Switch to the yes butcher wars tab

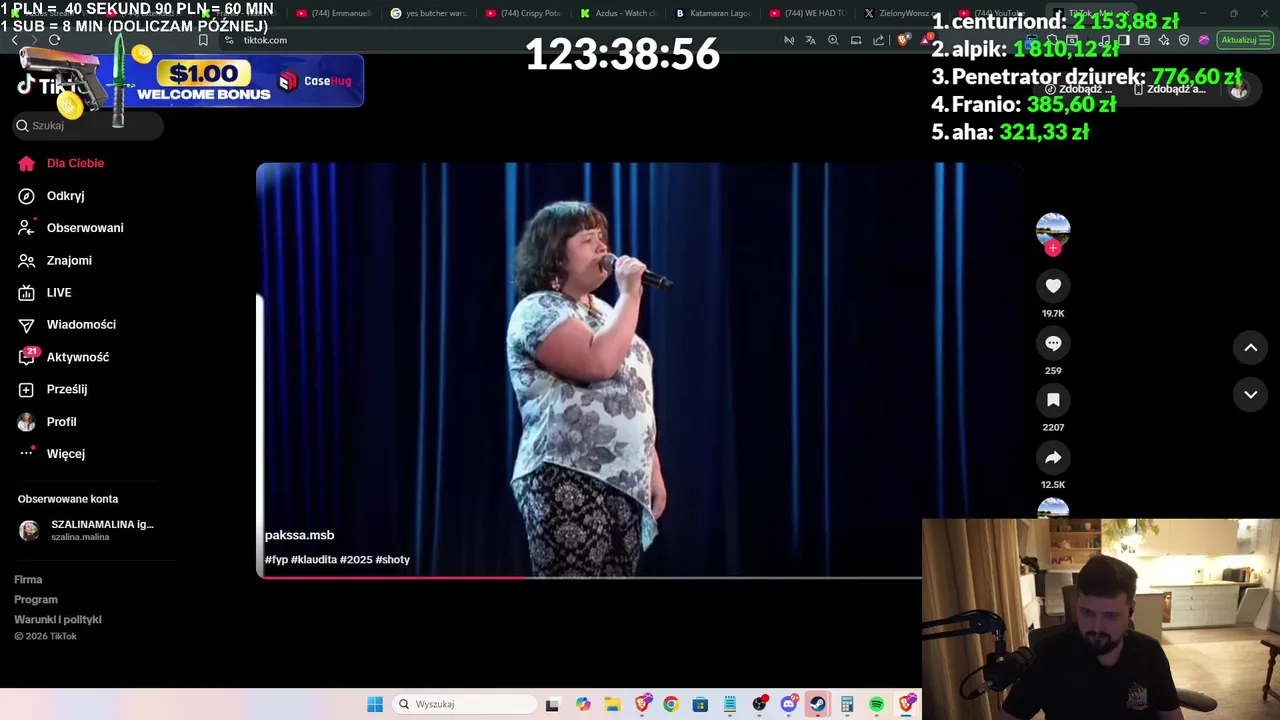(x=430, y=13)
